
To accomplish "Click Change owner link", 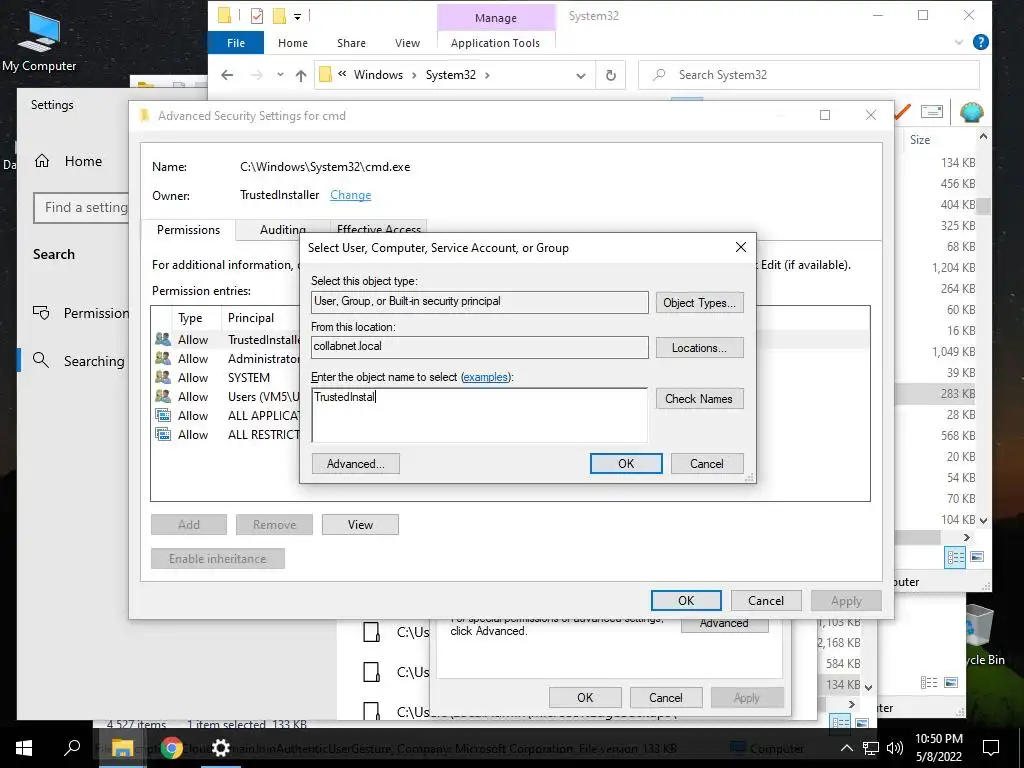I will (351, 195).
